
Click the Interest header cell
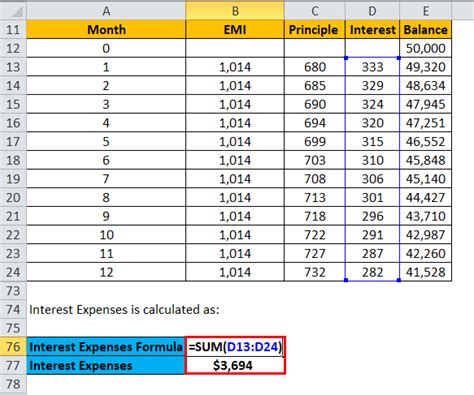372,30
